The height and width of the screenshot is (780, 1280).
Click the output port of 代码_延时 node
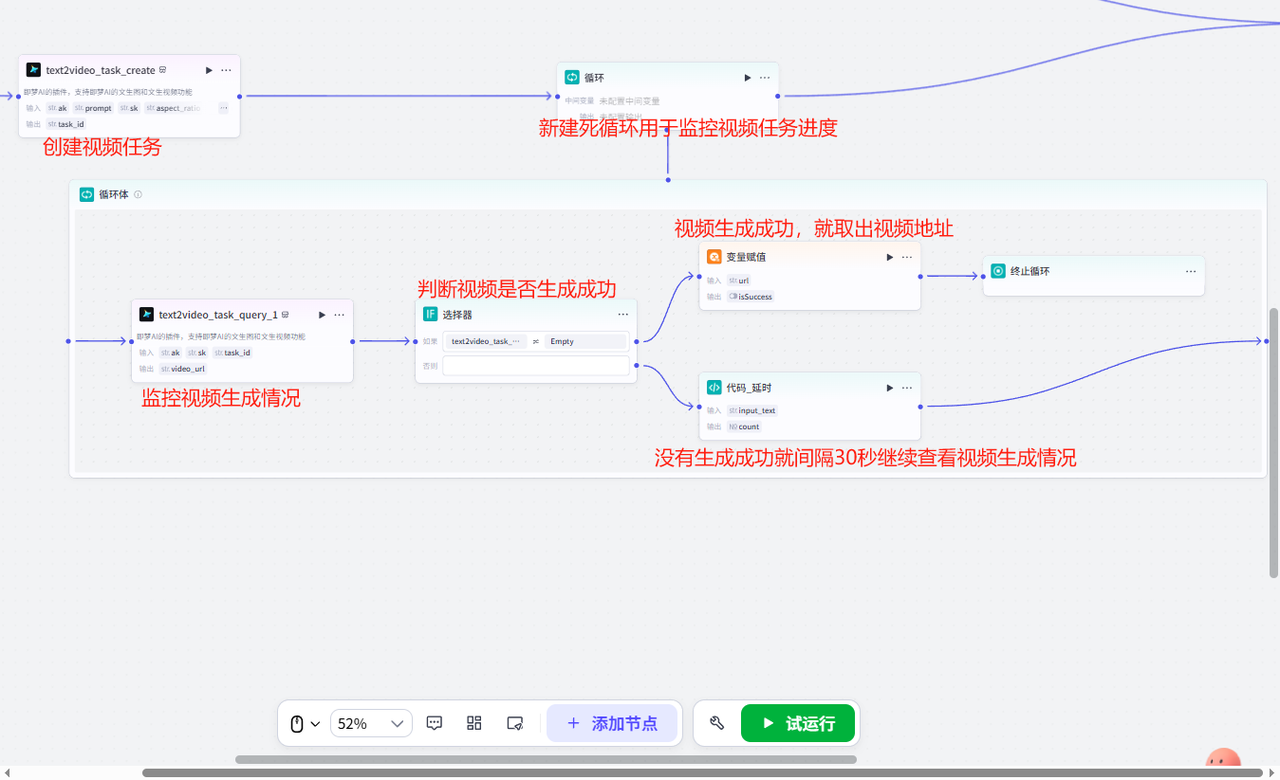pos(920,406)
